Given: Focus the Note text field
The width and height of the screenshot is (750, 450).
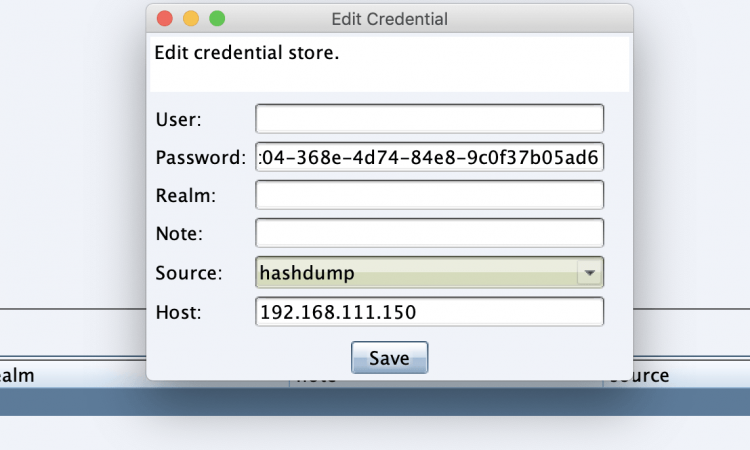Looking at the screenshot, I should (x=430, y=233).
